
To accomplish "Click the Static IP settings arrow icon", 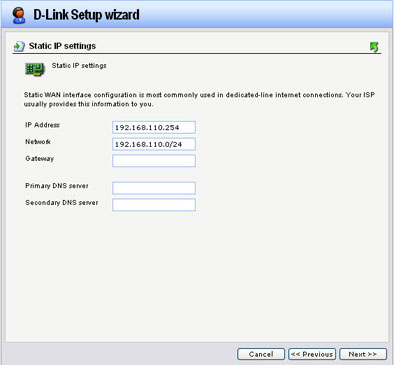I will (x=19, y=46).
